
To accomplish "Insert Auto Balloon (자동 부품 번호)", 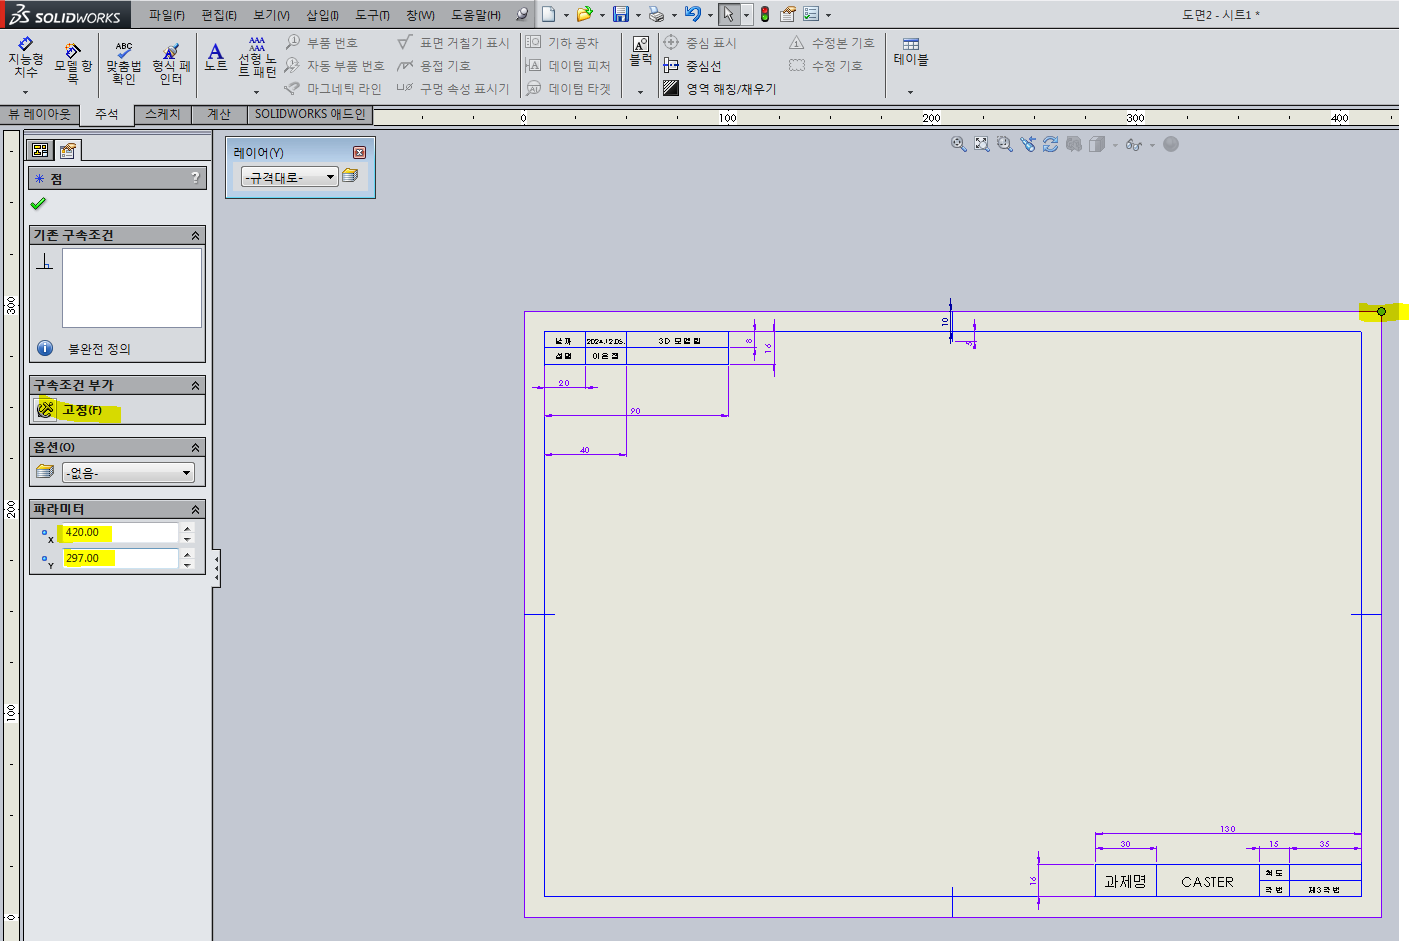I will 334,66.
